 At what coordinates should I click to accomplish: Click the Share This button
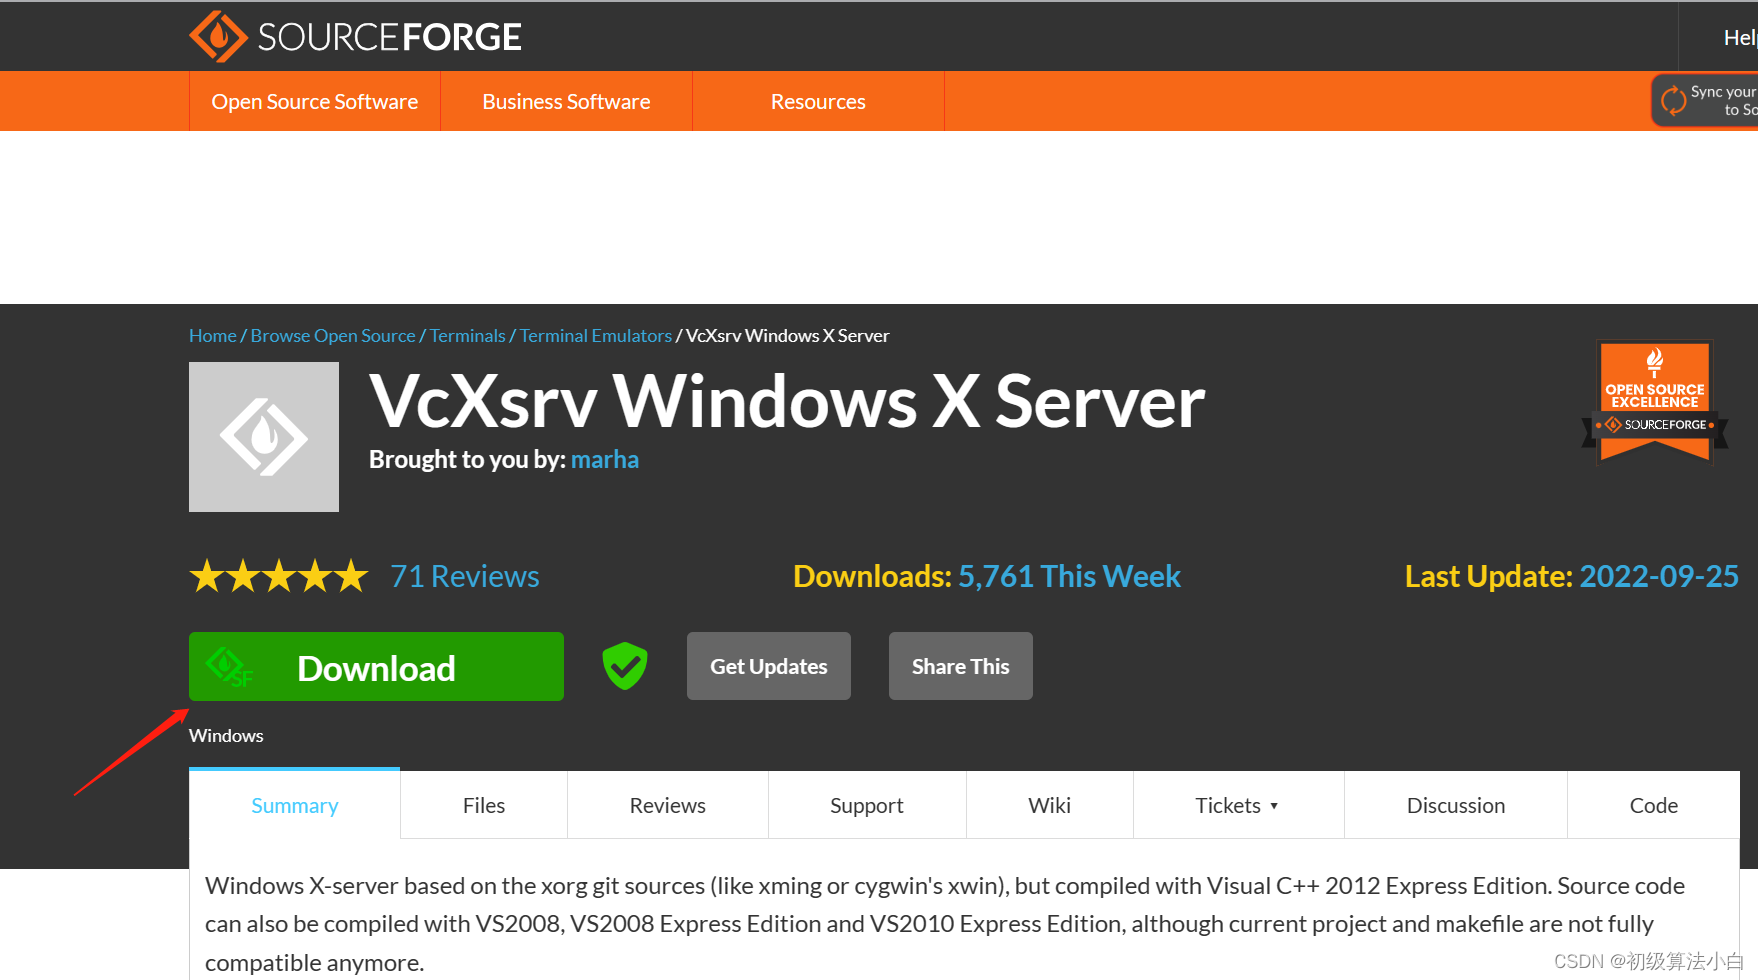[x=960, y=666]
